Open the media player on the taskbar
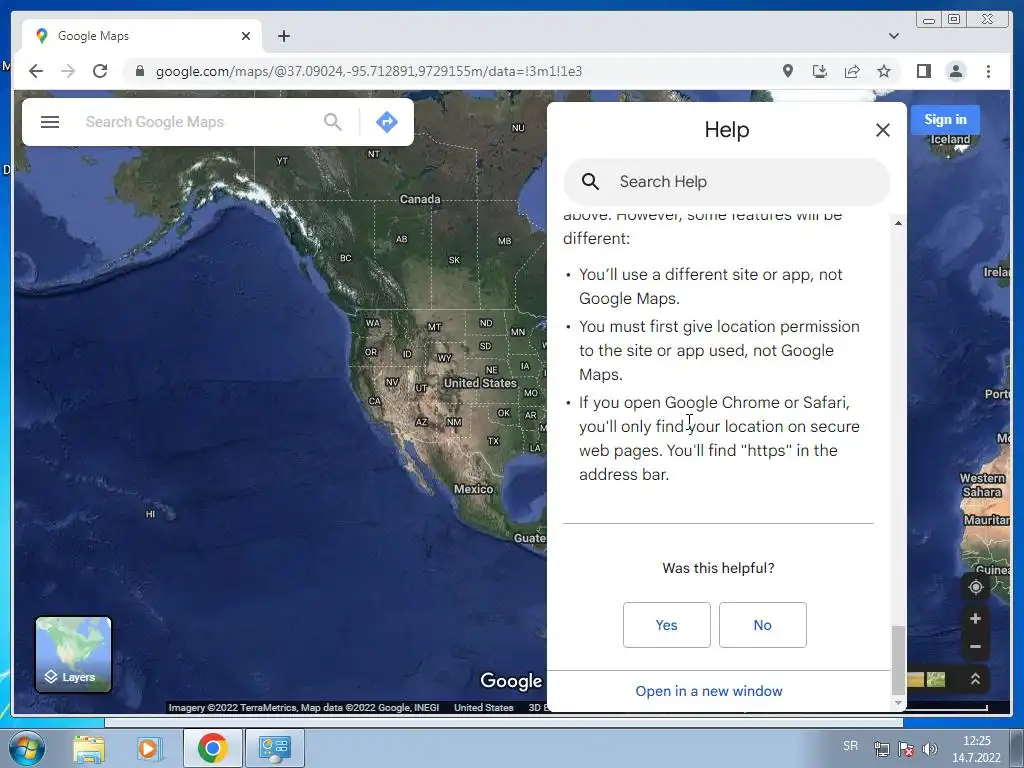Image resolution: width=1024 pixels, height=768 pixels. (x=149, y=748)
